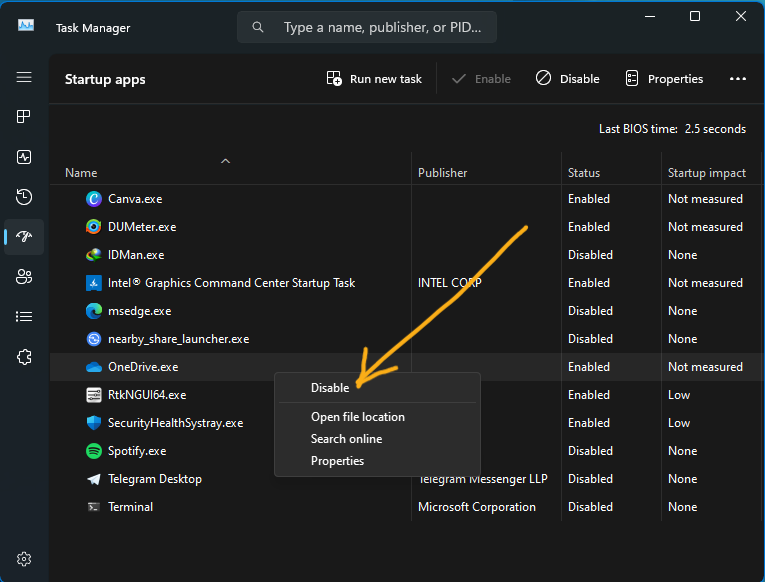This screenshot has height=582, width=765.
Task: Go to Processes page in sidebar
Action: (24, 117)
